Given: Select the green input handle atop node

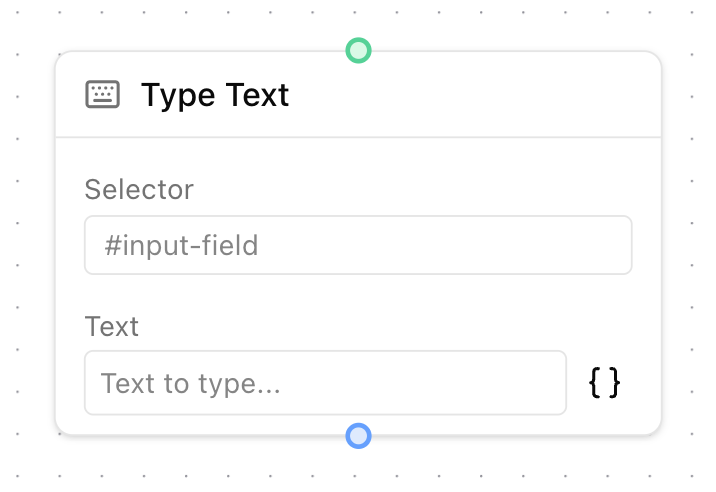Looking at the screenshot, I should (358, 50).
